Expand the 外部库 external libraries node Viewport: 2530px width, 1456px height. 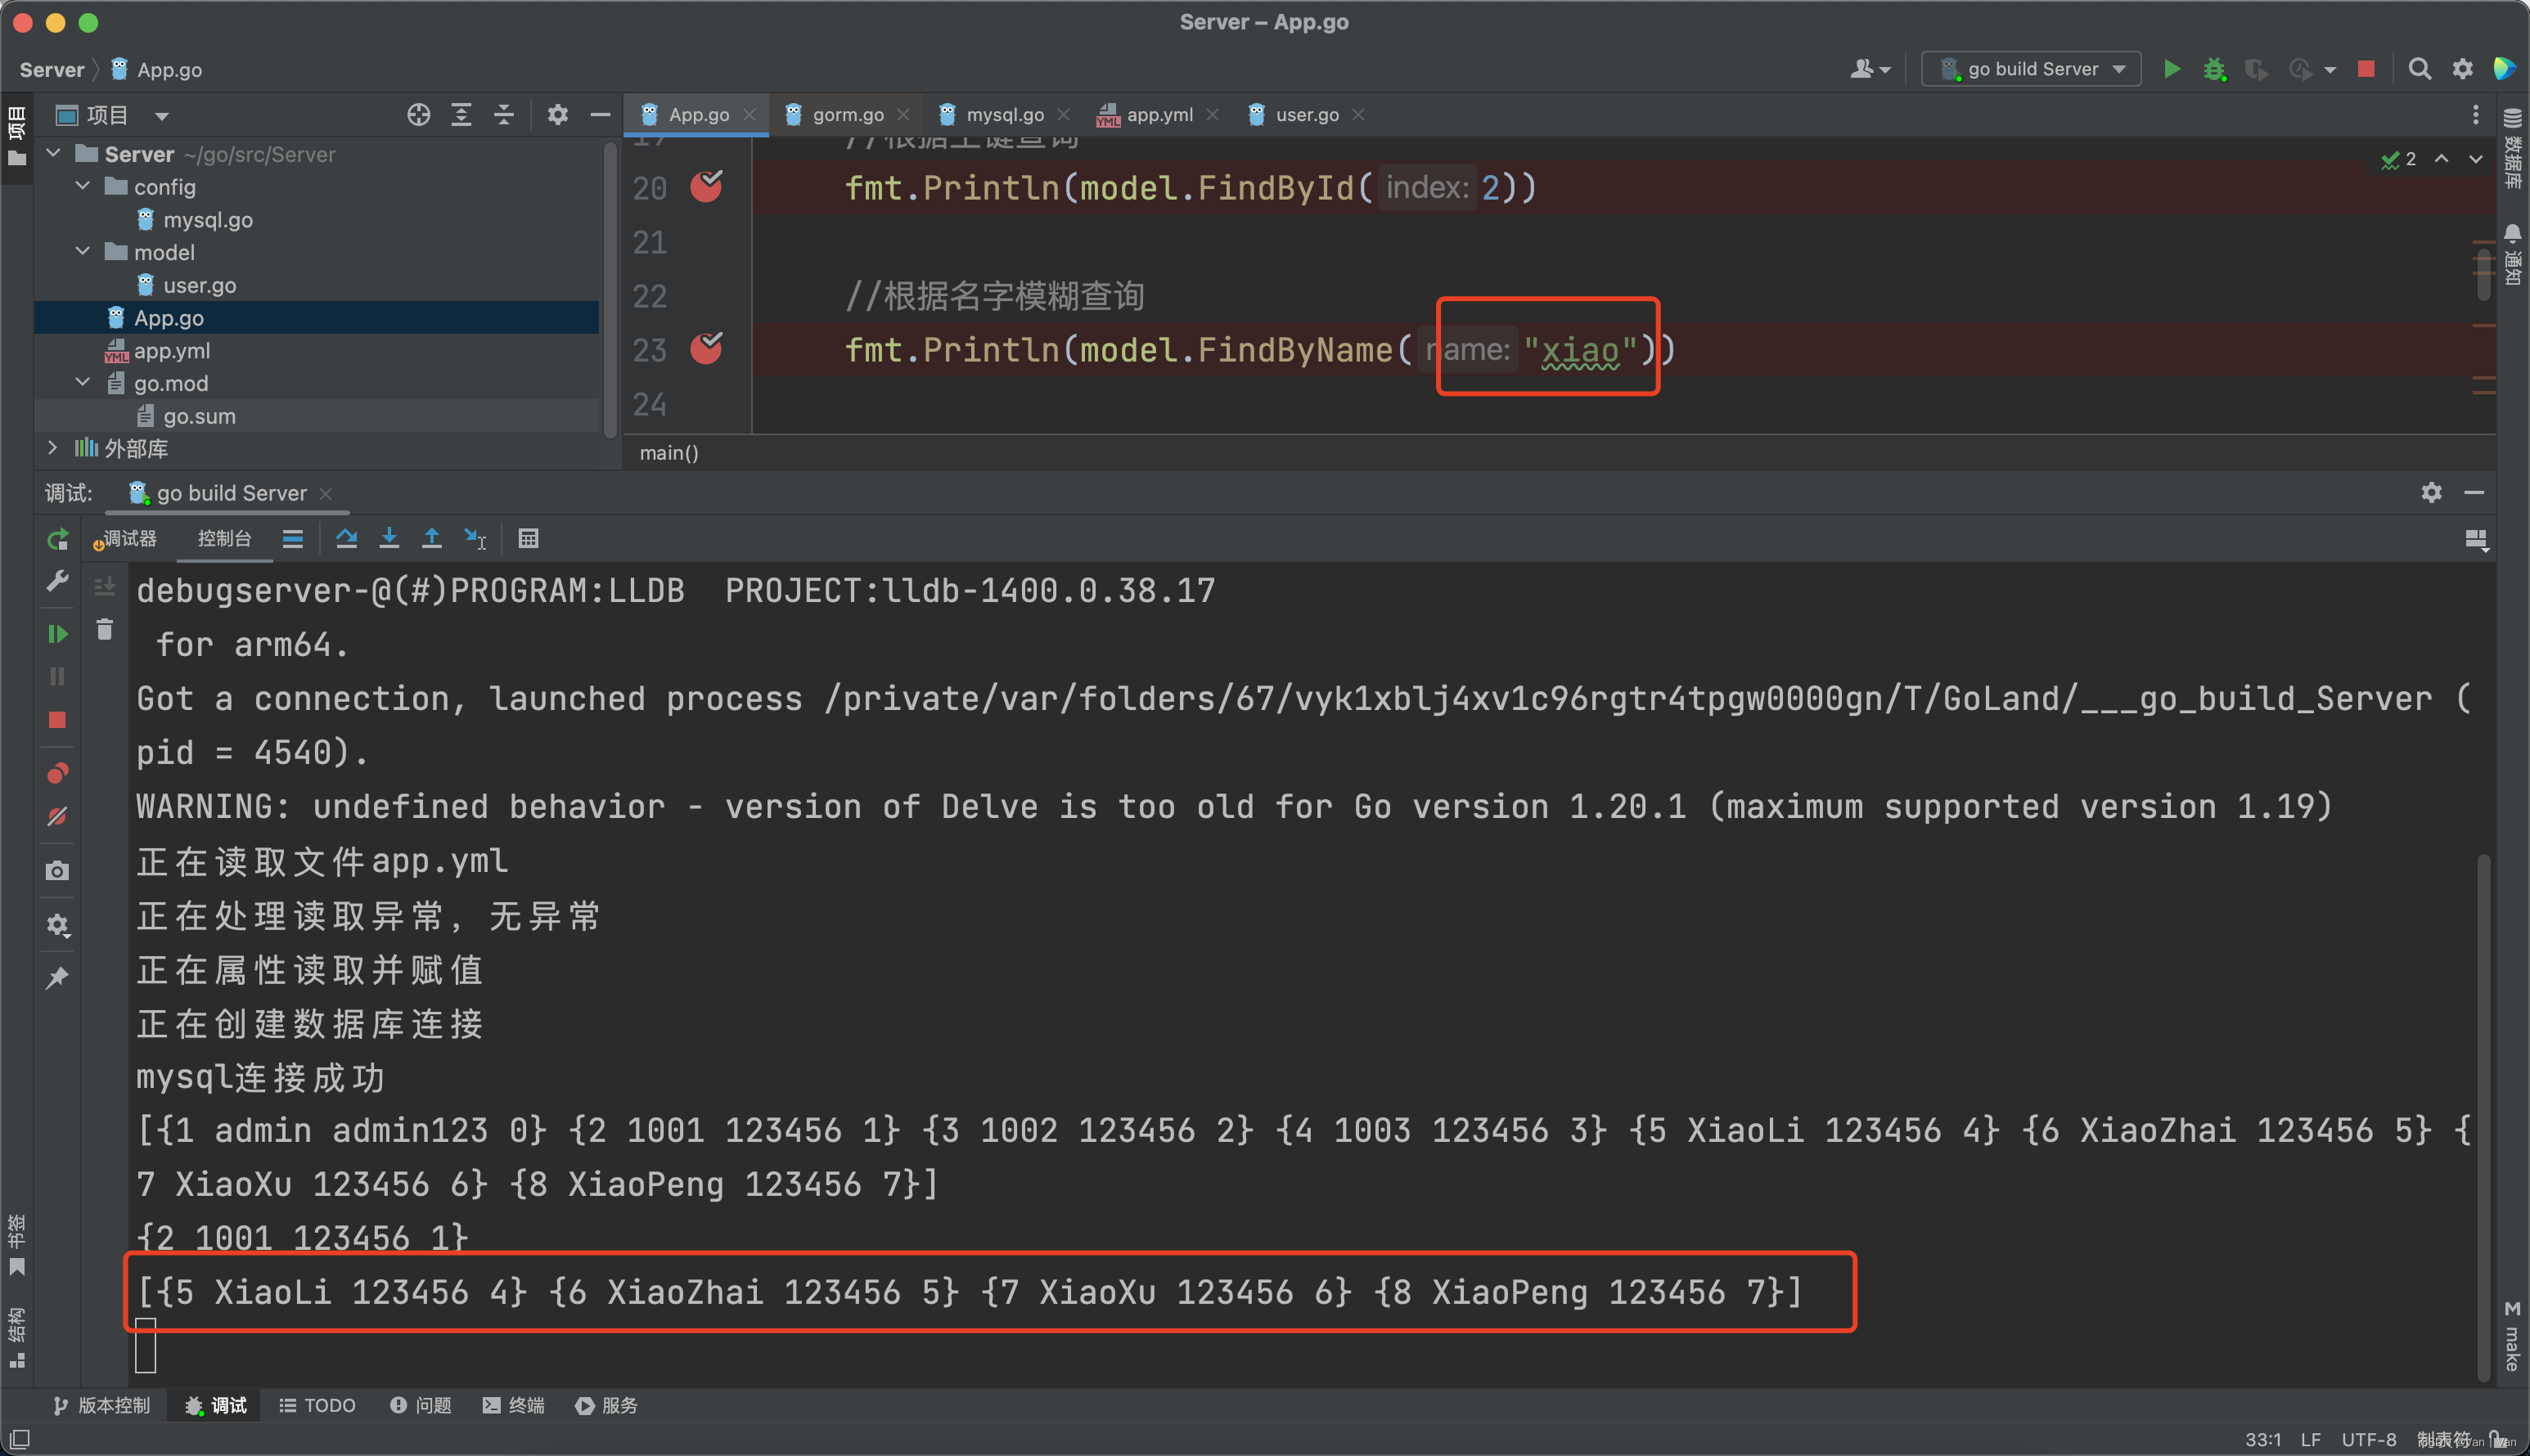click(52, 448)
